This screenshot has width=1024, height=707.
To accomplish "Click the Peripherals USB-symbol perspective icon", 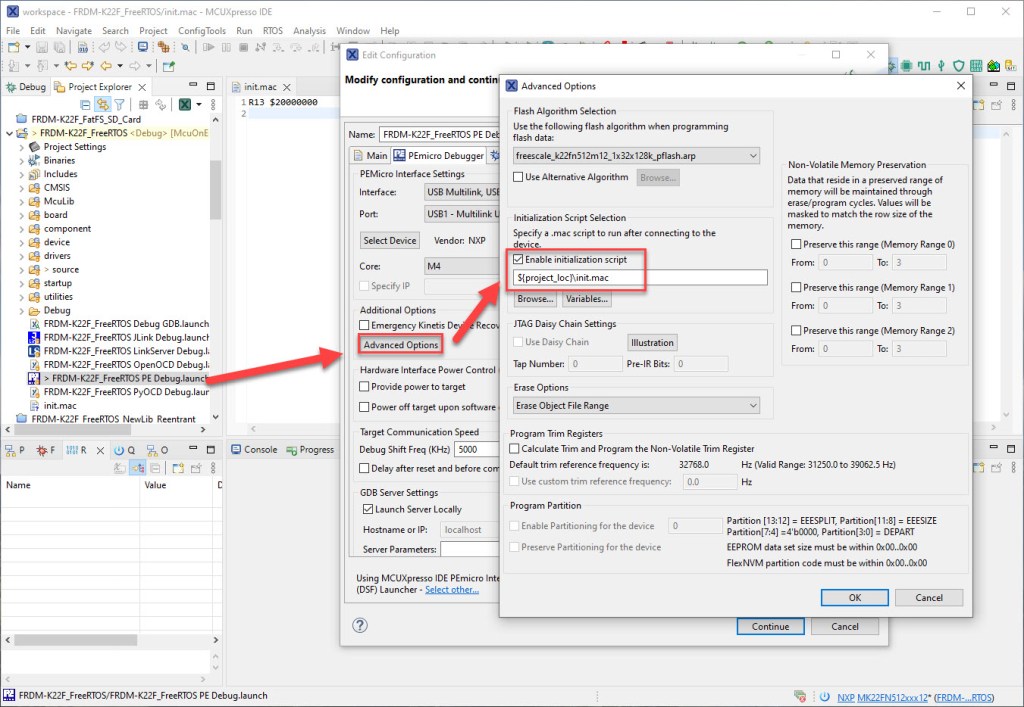I will [x=941, y=66].
